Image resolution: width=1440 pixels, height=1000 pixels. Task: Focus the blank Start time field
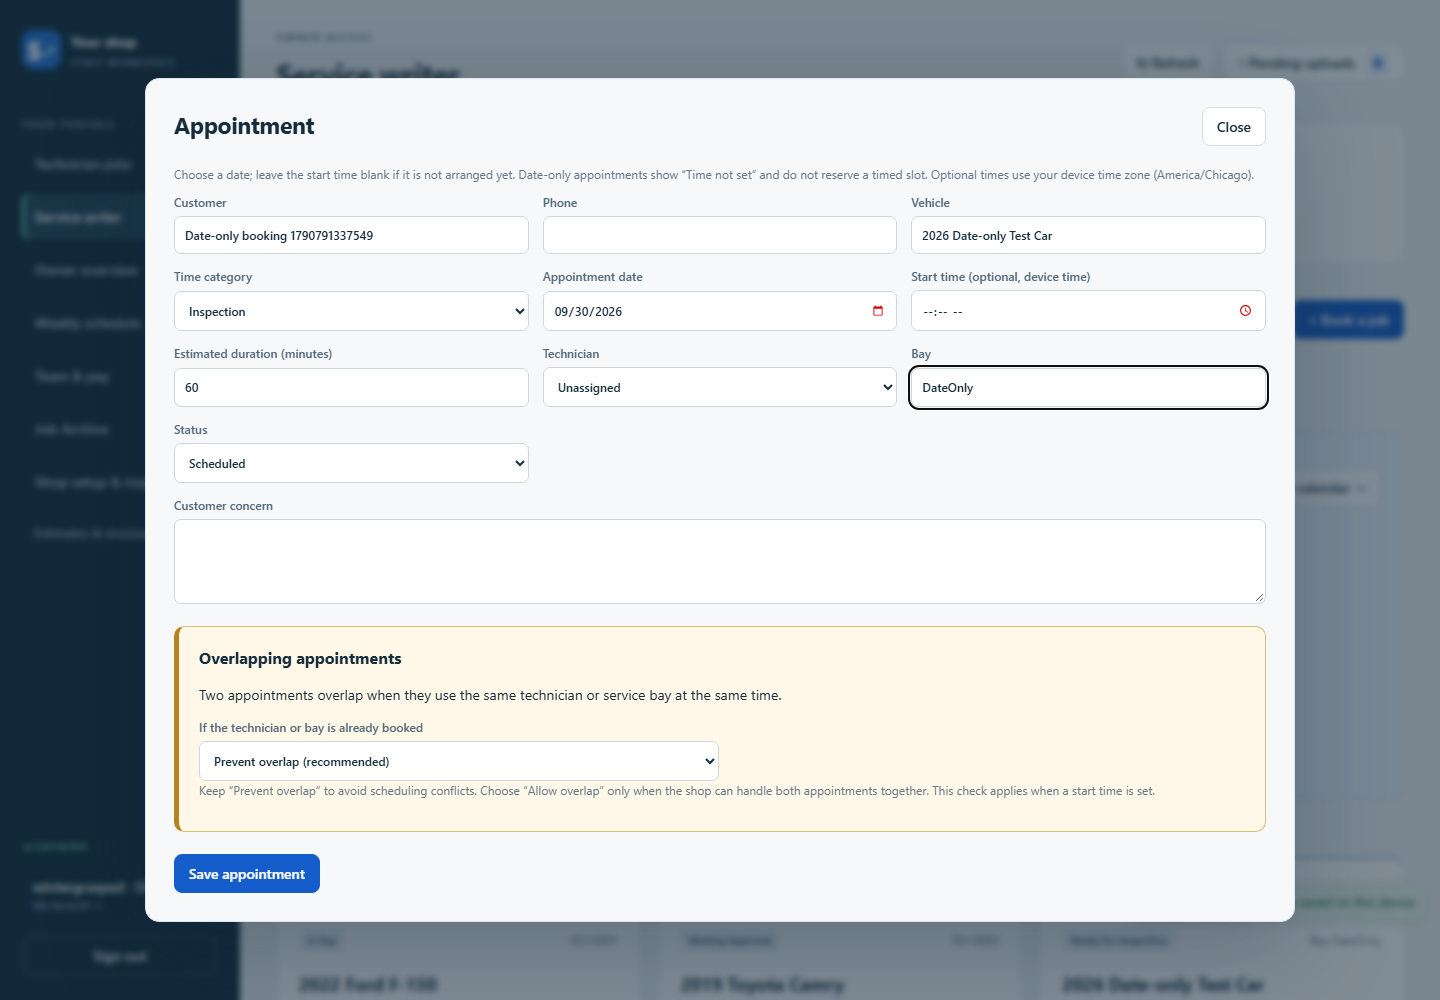tap(1088, 311)
